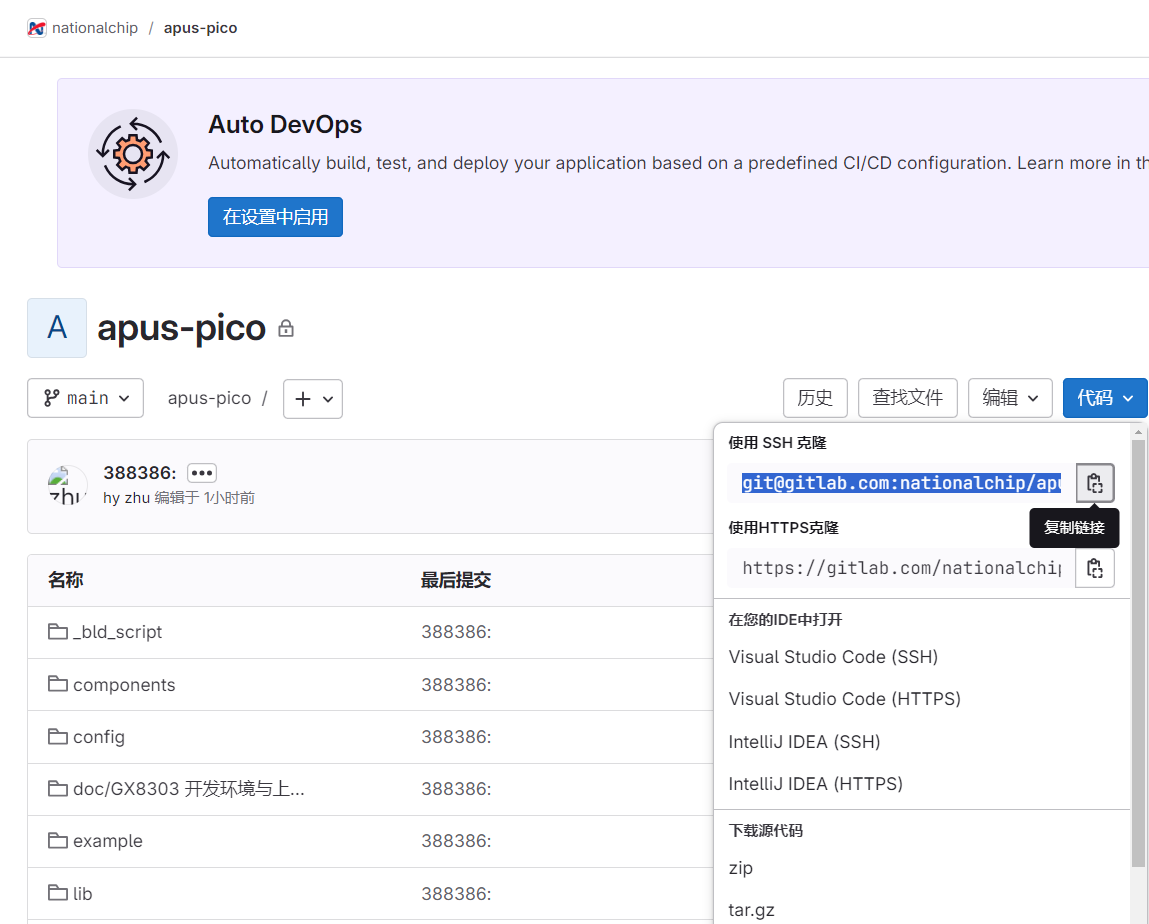This screenshot has height=924, width=1149.
Task: Click the example folder icon
Action: pyautogui.click(x=58, y=840)
